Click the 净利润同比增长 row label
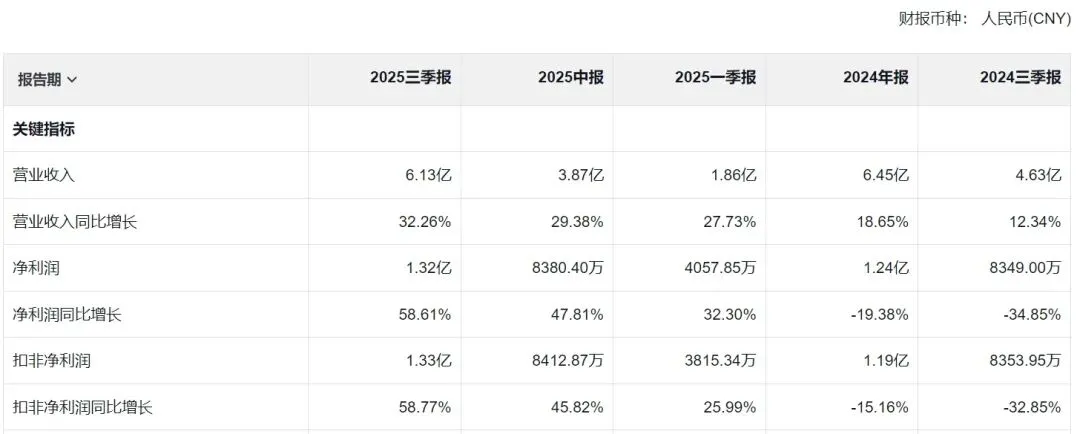Viewport: 1080px width, 434px height. pyautogui.click(x=67, y=315)
